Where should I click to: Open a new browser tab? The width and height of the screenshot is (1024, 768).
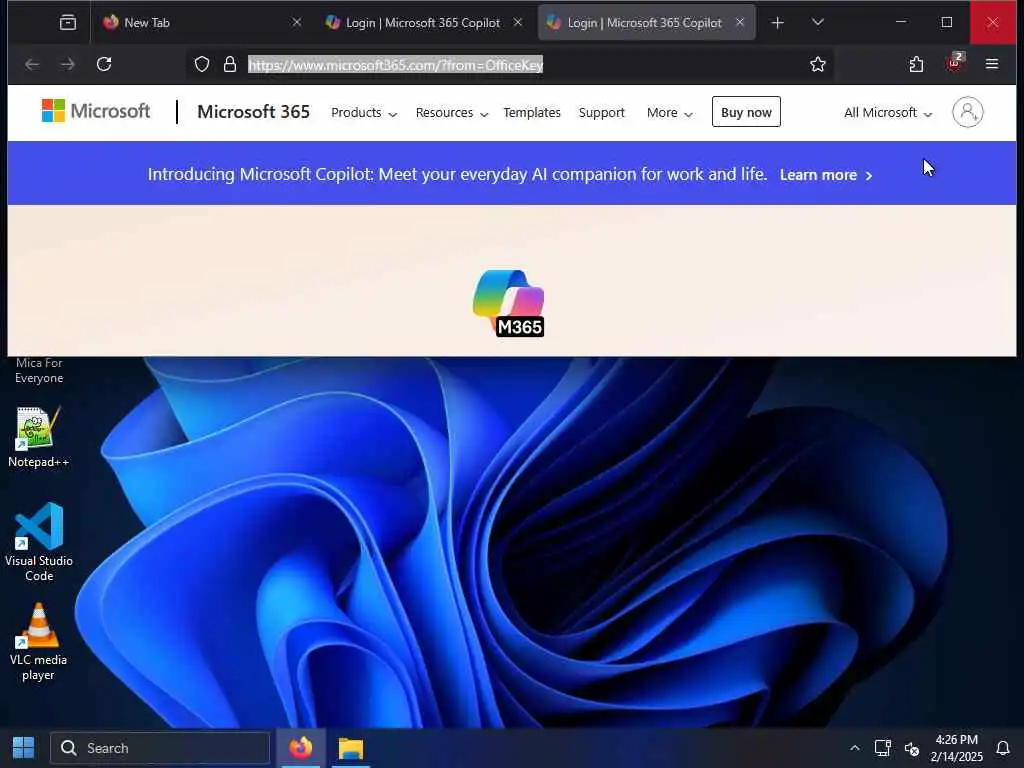click(x=777, y=23)
